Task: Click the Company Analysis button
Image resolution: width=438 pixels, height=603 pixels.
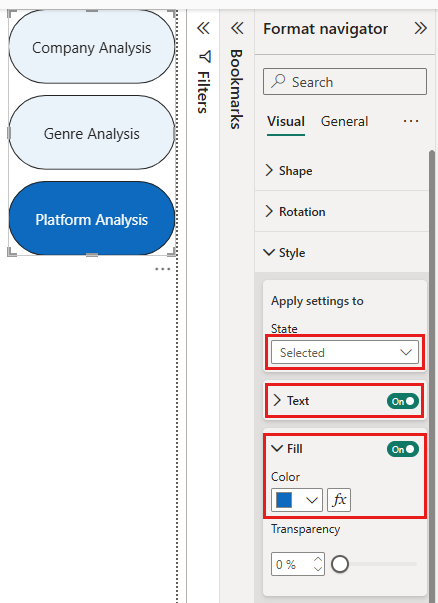Action: (92, 47)
